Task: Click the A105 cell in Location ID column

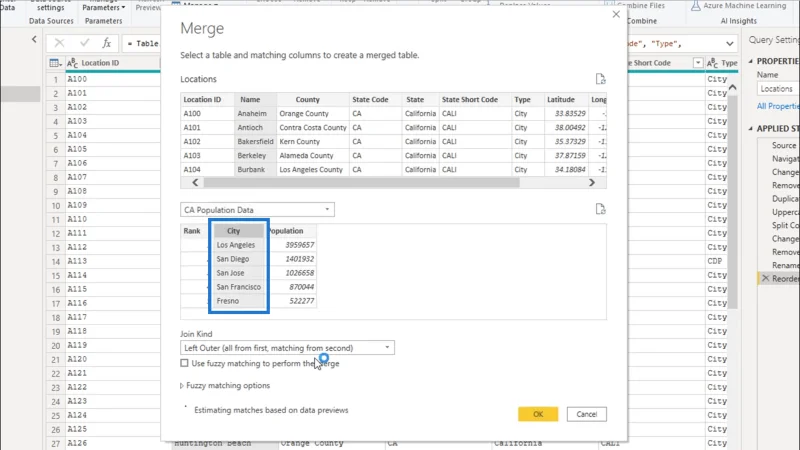Action: coord(113,149)
